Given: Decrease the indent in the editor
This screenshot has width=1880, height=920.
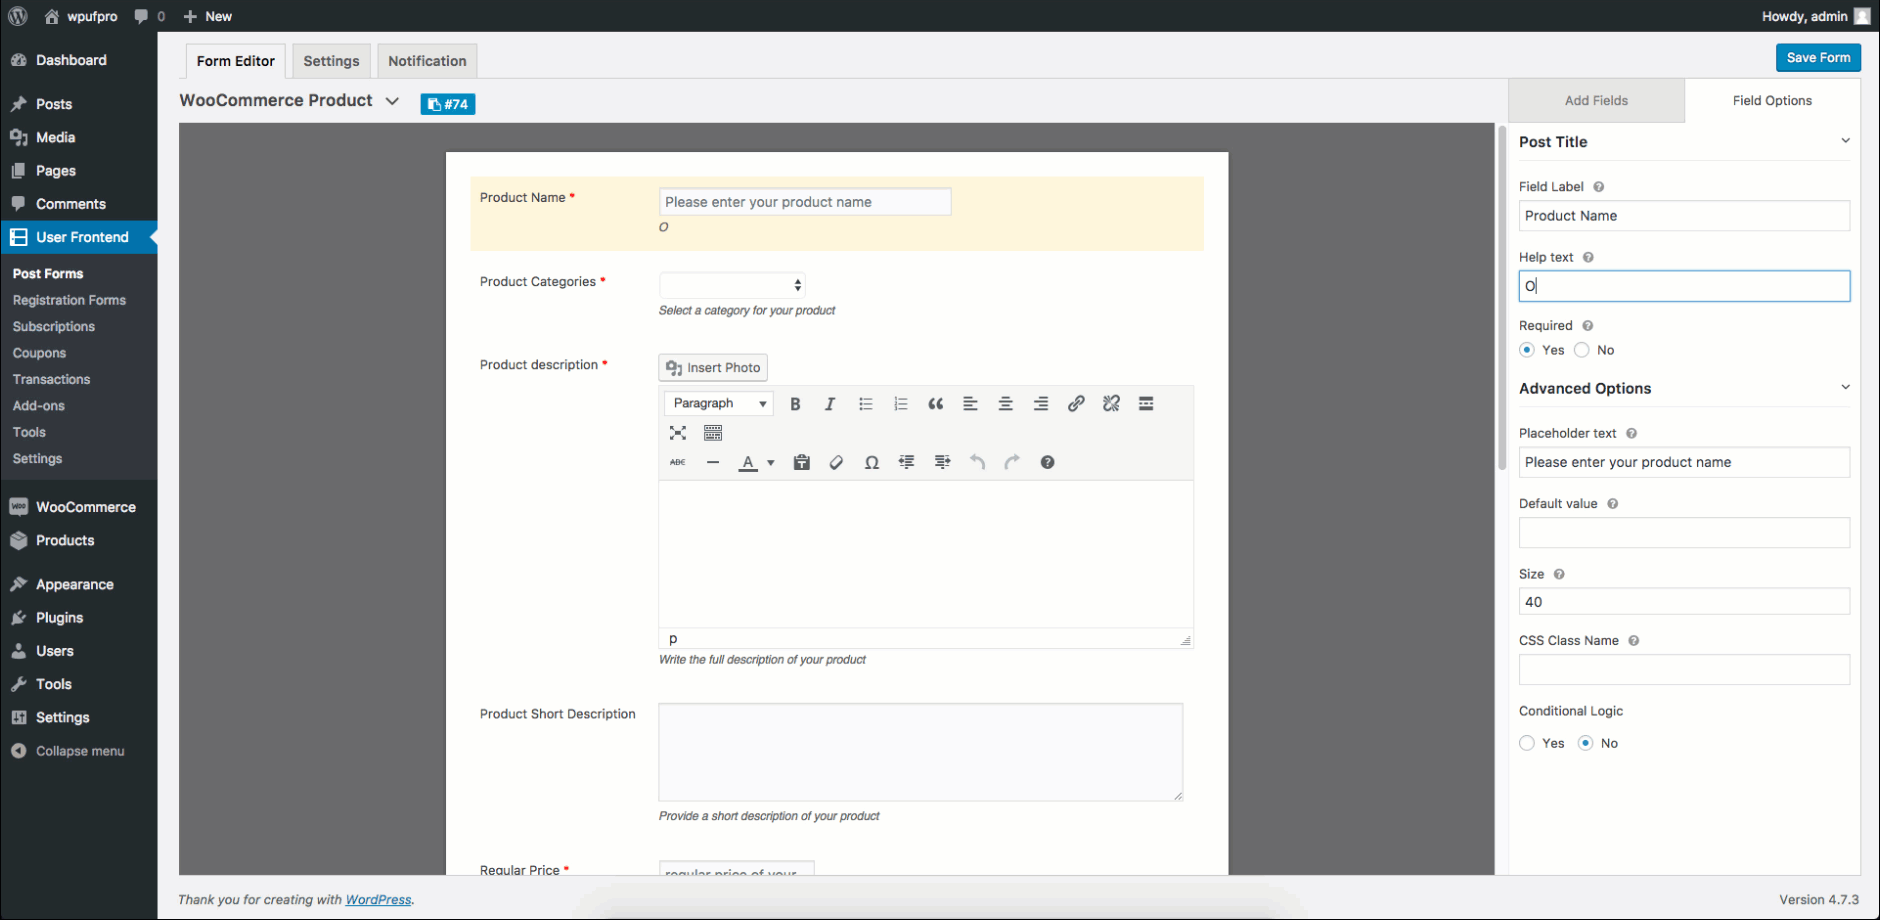Looking at the screenshot, I should [x=907, y=462].
